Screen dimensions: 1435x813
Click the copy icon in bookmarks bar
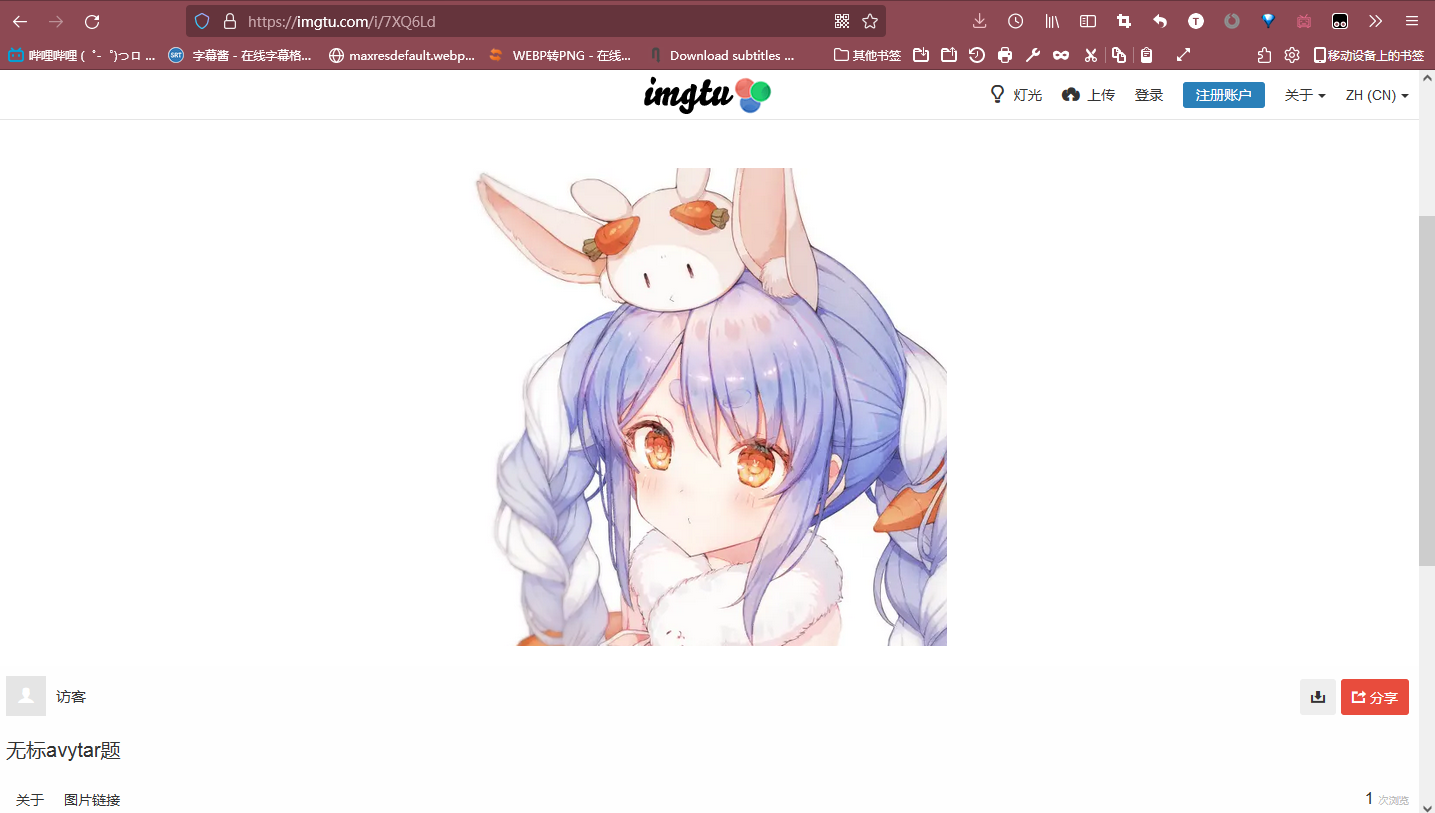pyautogui.click(x=1118, y=56)
